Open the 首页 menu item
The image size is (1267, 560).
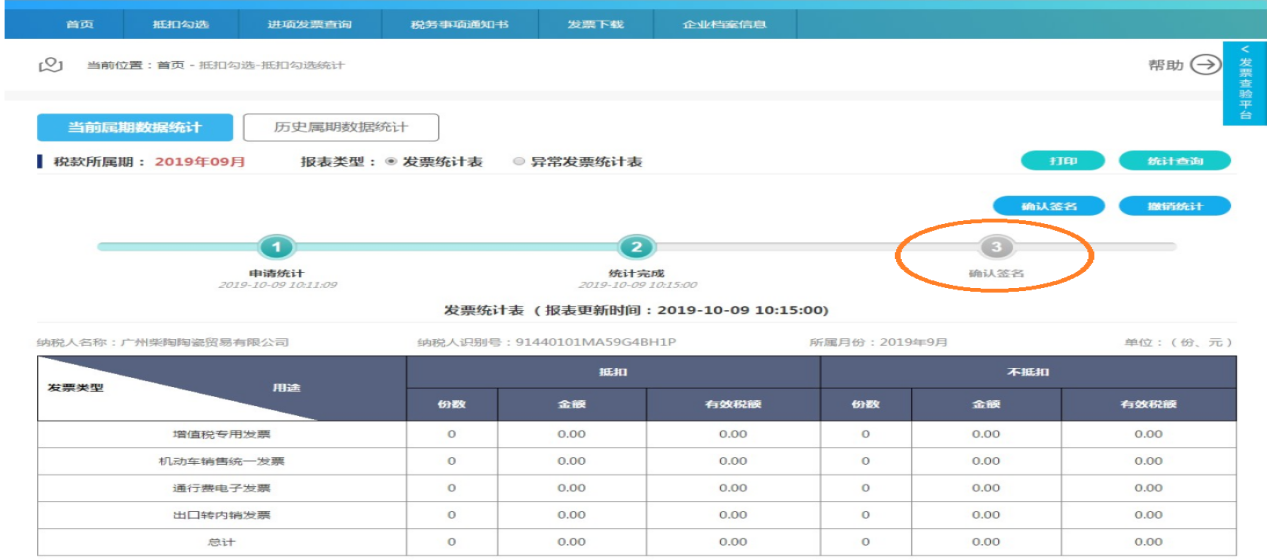pos(81,24)
